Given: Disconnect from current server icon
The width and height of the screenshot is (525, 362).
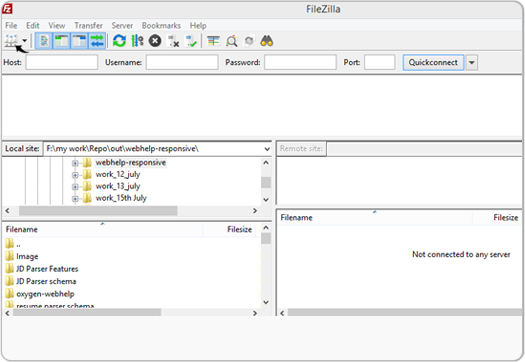Looking at the screenshot, I should [173, 41].
